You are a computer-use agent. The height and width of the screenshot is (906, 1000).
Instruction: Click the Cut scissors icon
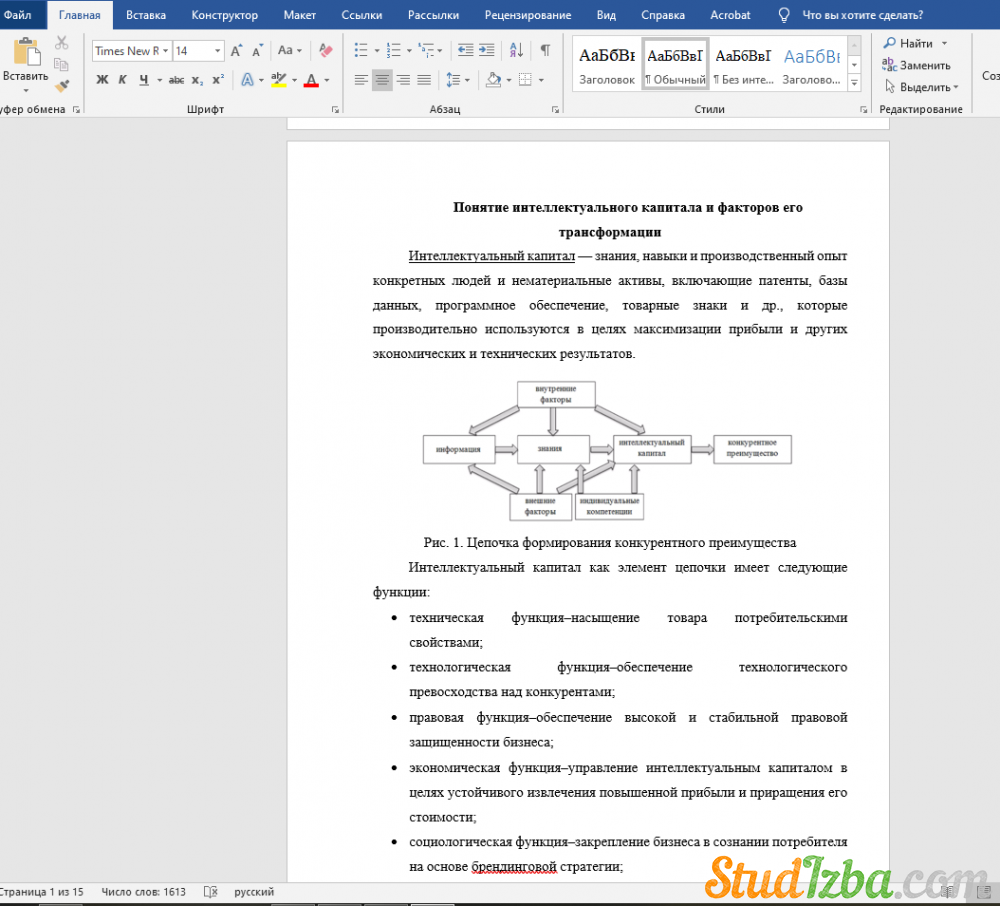click(x=61, y=43)
